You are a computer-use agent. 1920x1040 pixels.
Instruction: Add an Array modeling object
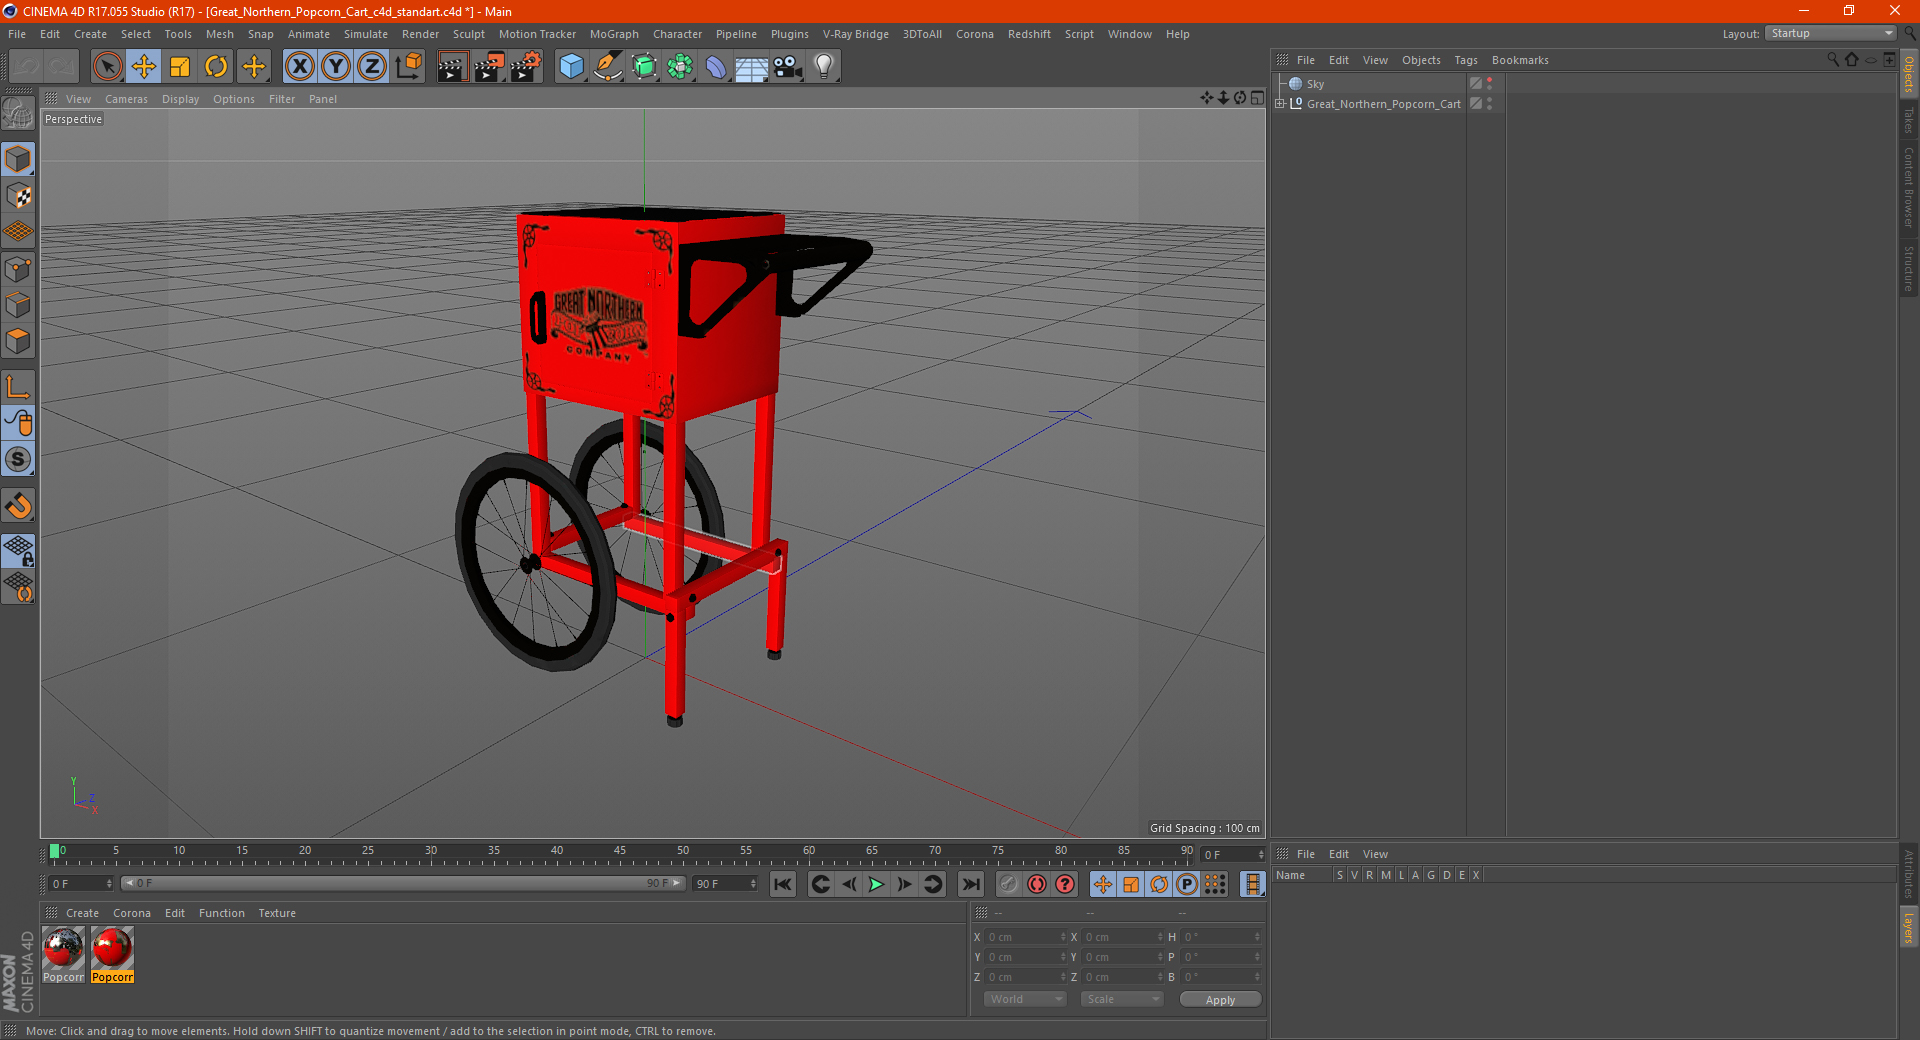(x=680, y=67)
